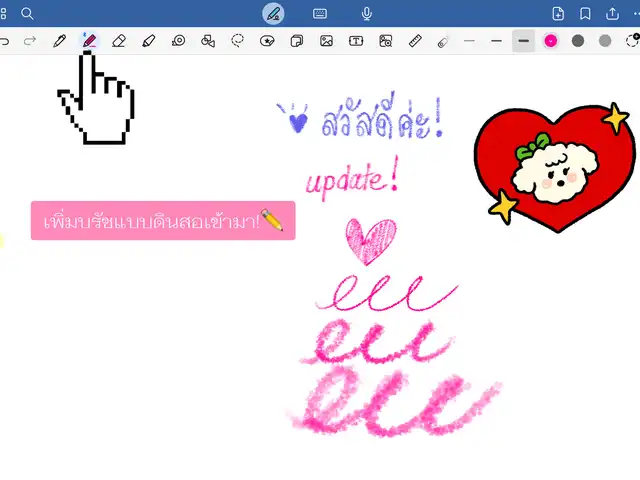Open the share and export menu
The height and width of the screenshot is (480, 640).
click(612, 13)
